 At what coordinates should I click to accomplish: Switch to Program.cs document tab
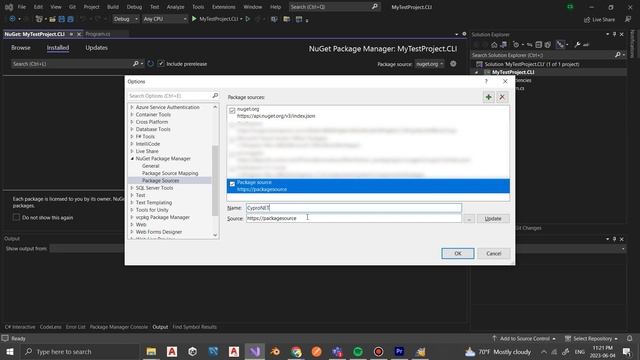(98, 34)
